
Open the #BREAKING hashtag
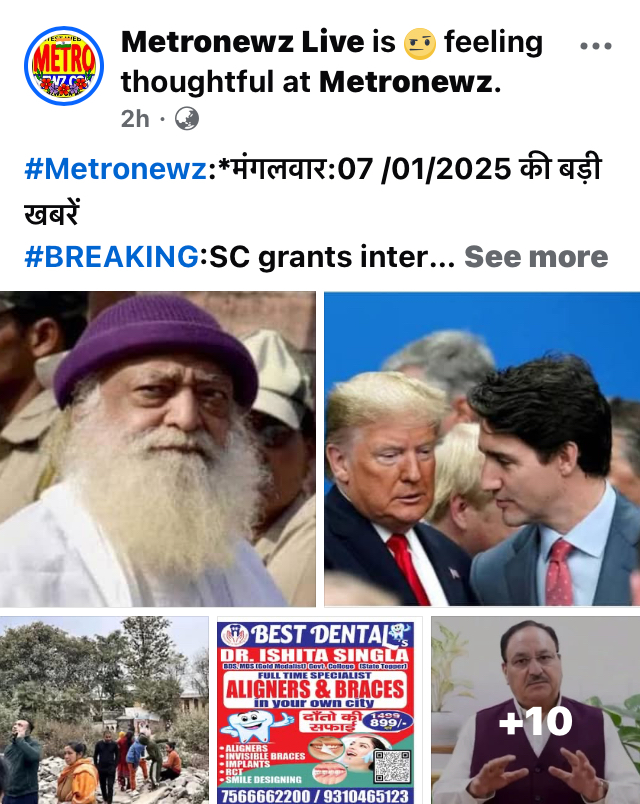[x=112, y=256]
